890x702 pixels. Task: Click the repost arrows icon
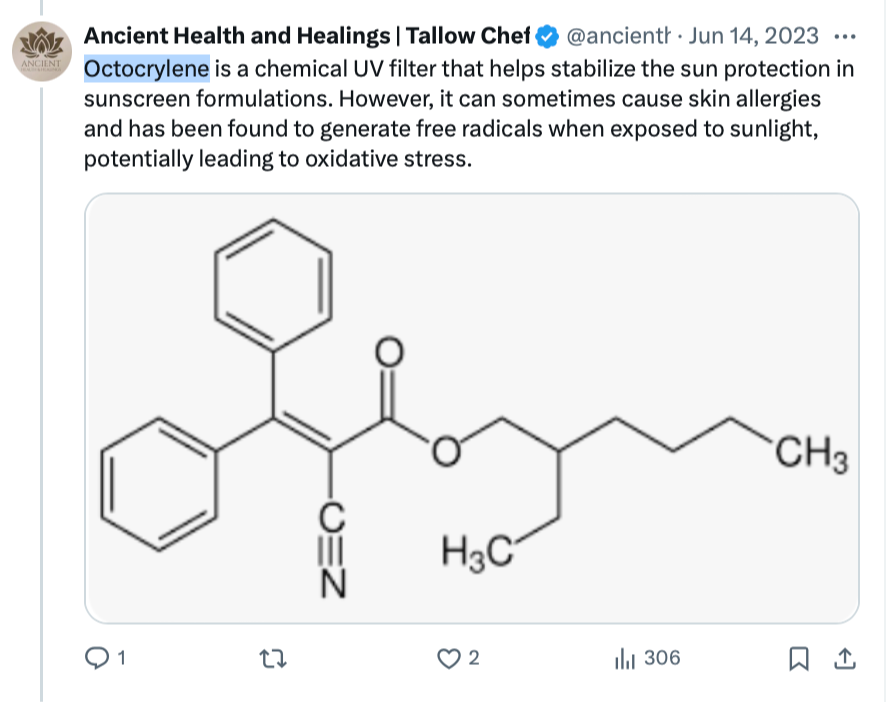tap(272, 658)
